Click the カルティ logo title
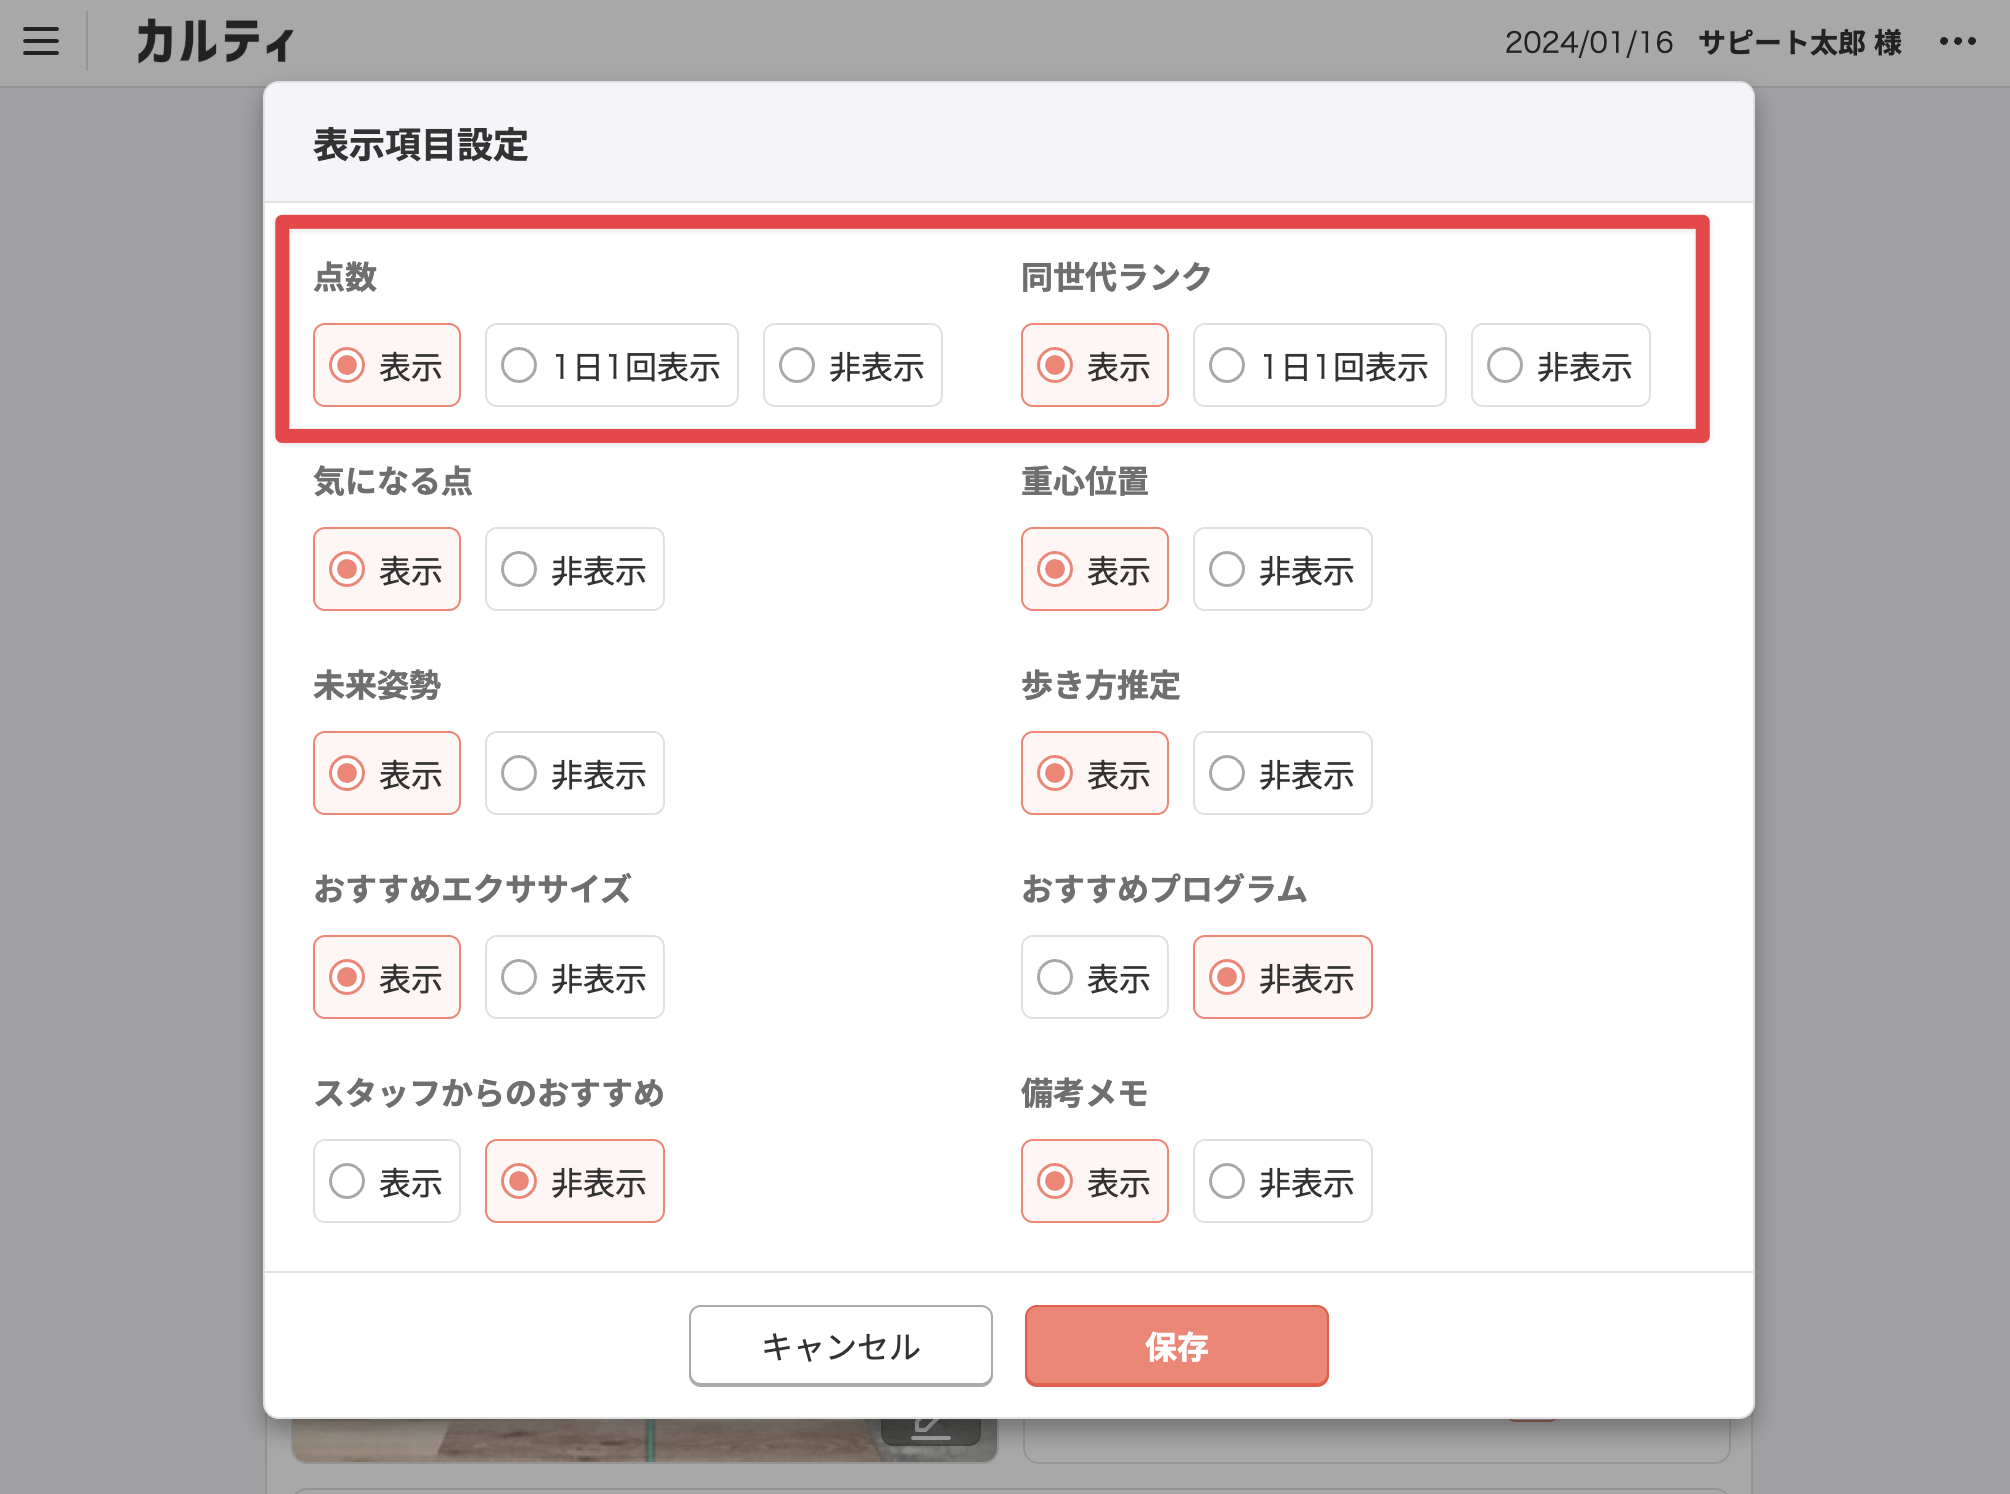The height and width of the screenshot is (1494, 2010). click(215, 42)
